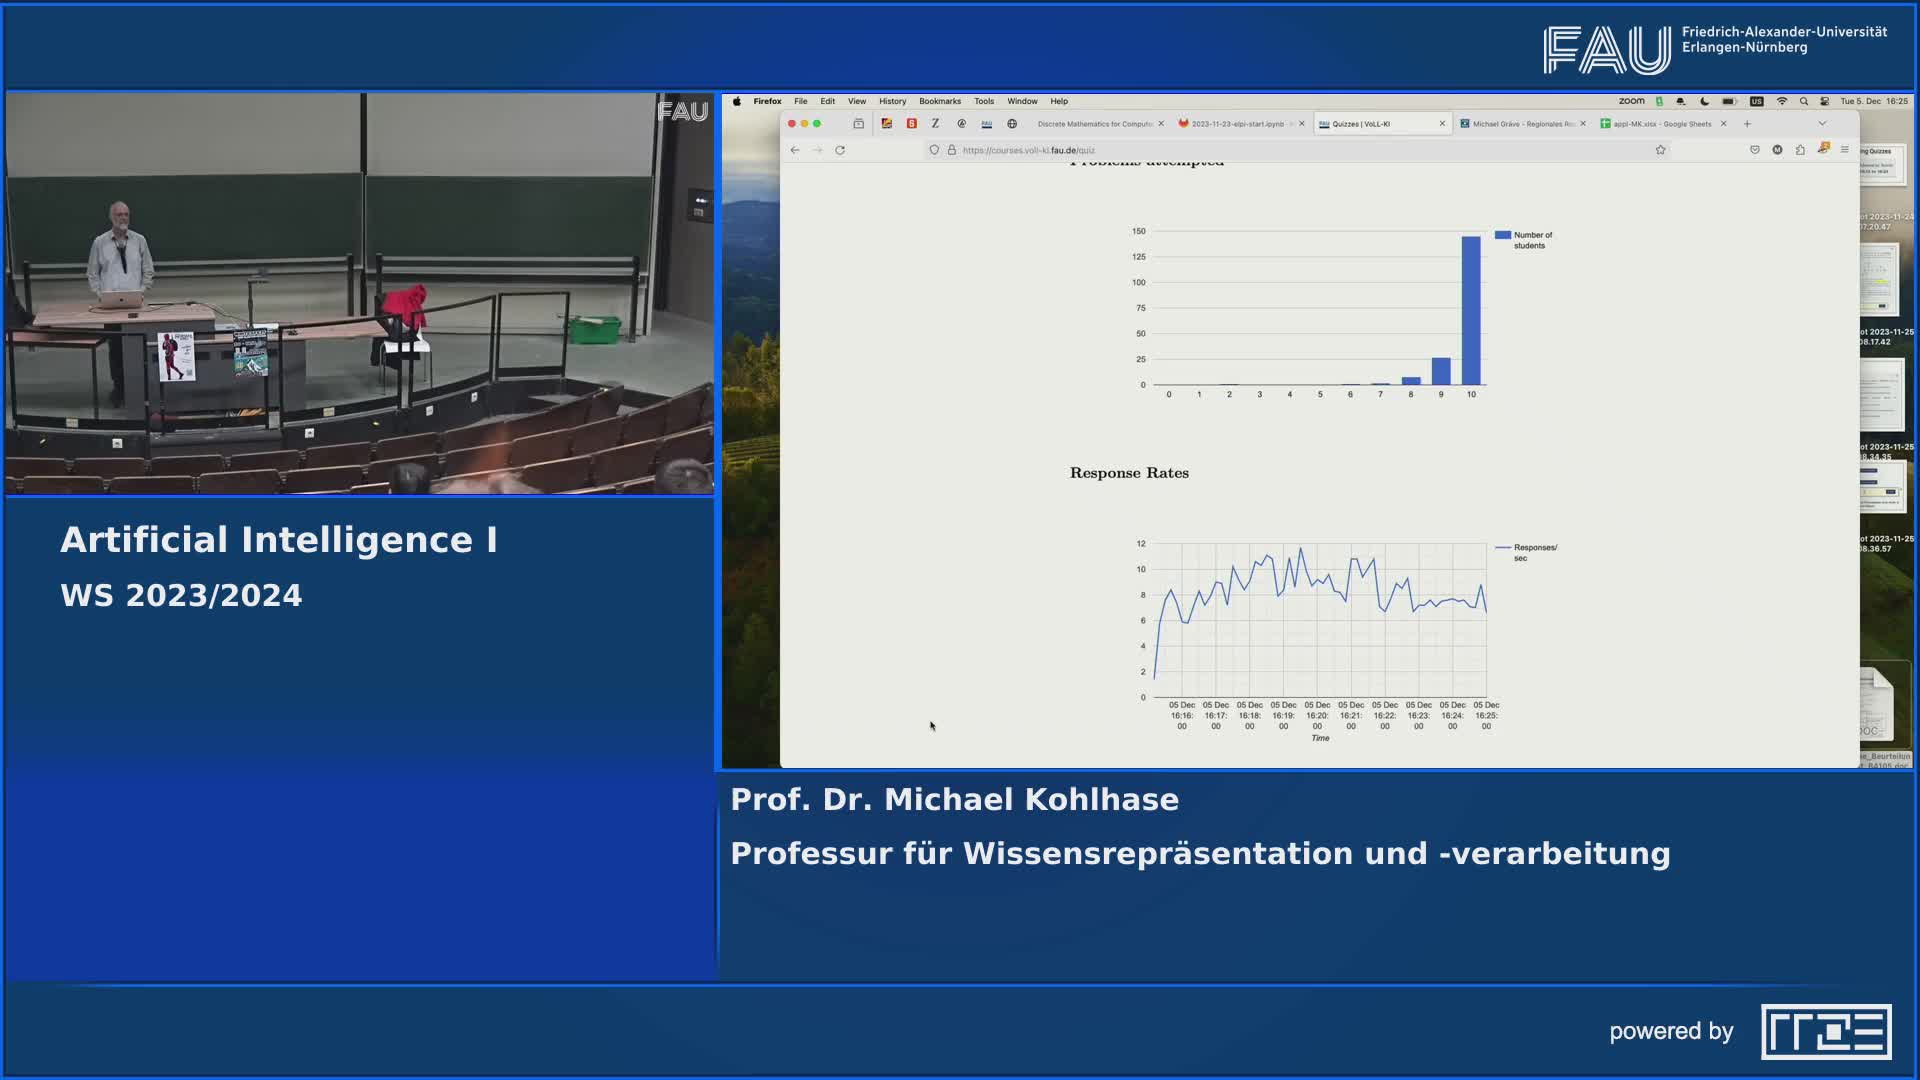The image size is (1920, 1080).
Task: Click the tracking protection shield icon
Action: pyautogui.click(x=934, y=150)
